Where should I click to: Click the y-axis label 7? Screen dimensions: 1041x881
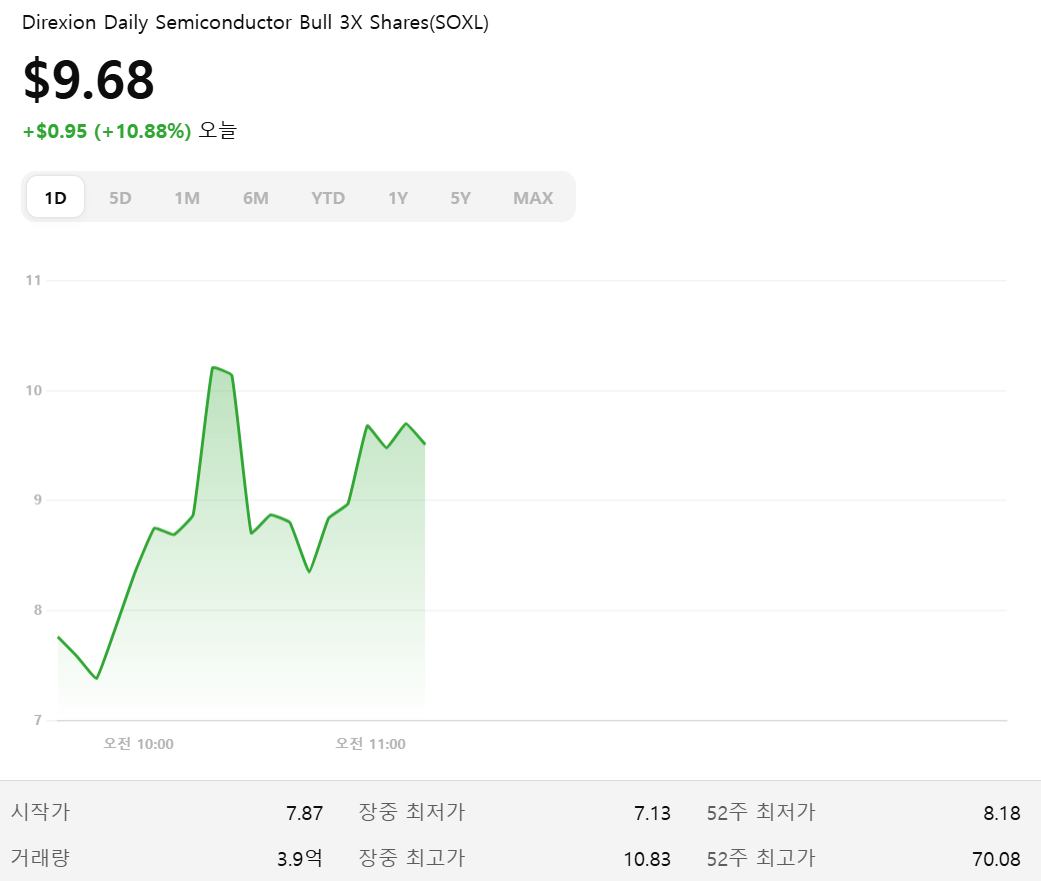[x=38, y=720]
